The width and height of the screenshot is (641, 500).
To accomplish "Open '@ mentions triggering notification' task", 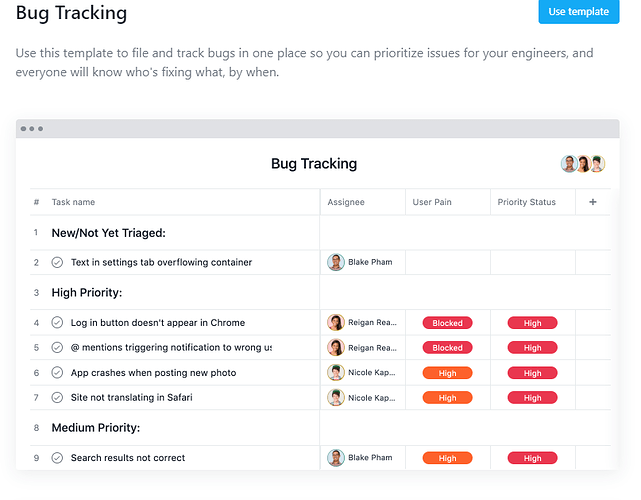I will click(171, 348).
